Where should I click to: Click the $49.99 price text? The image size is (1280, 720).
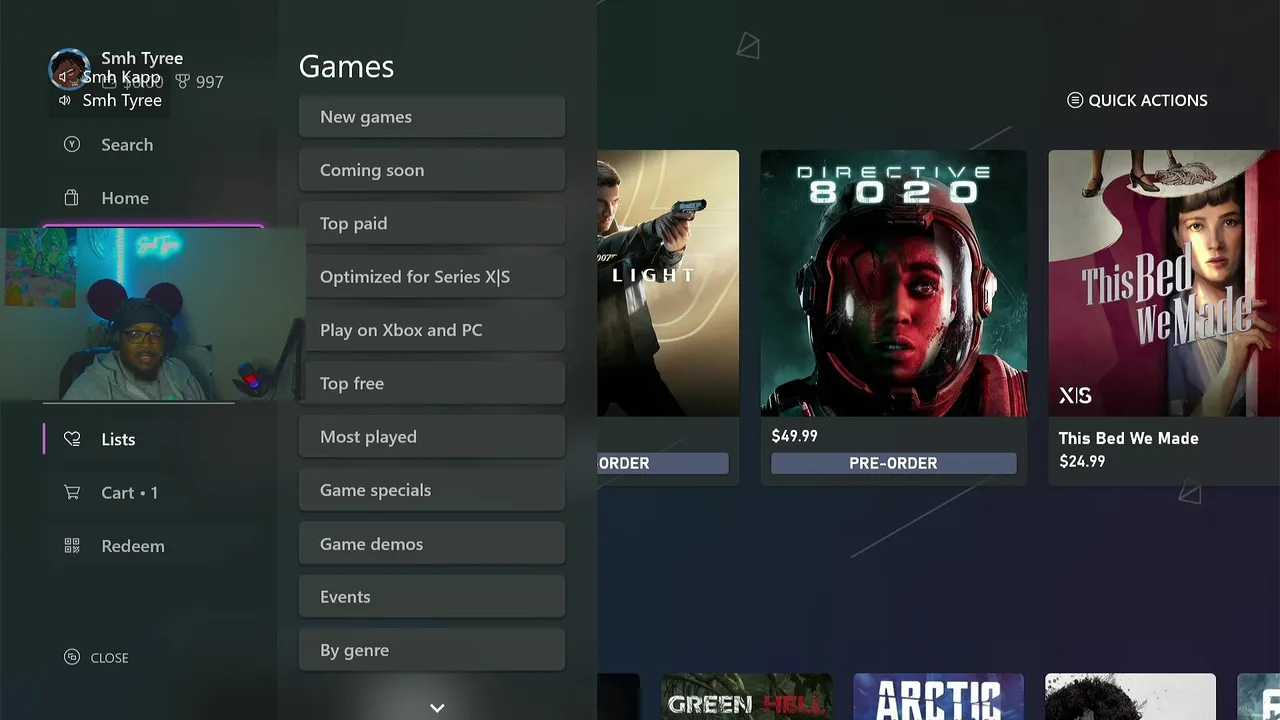(x=794, y=436)
